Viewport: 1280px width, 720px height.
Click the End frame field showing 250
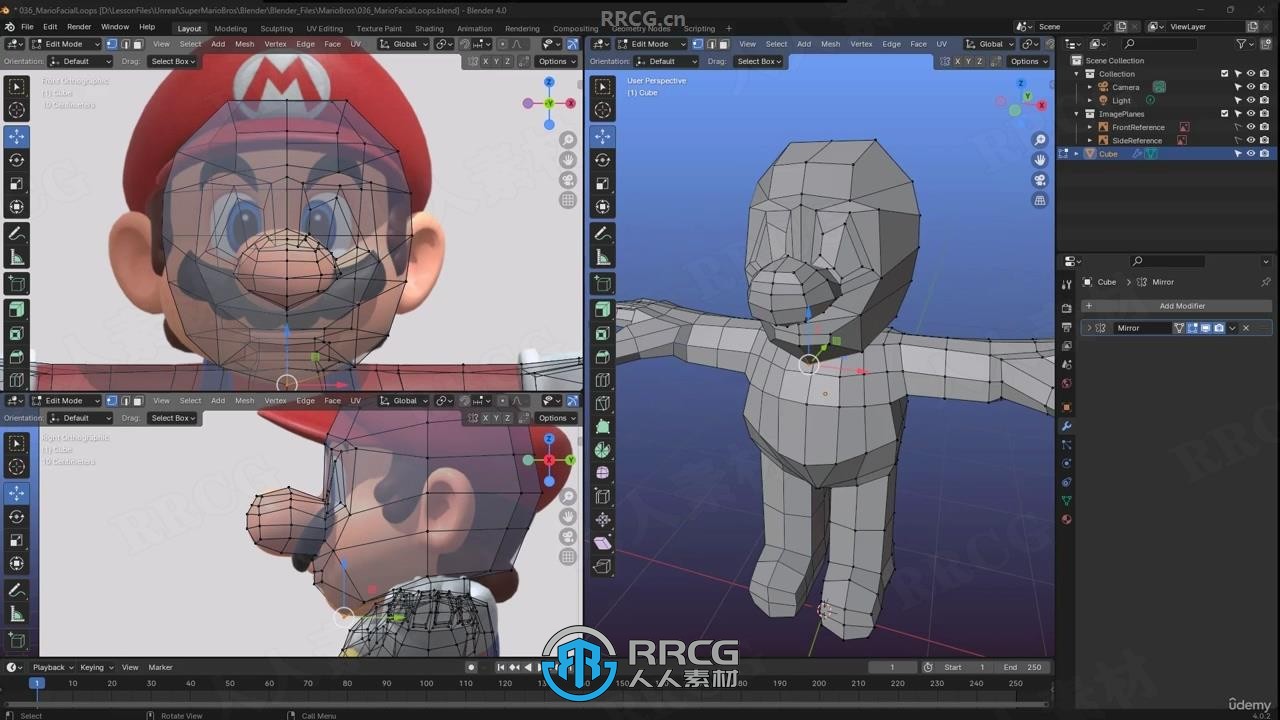pyautogui.click(x=1022, y=667)
